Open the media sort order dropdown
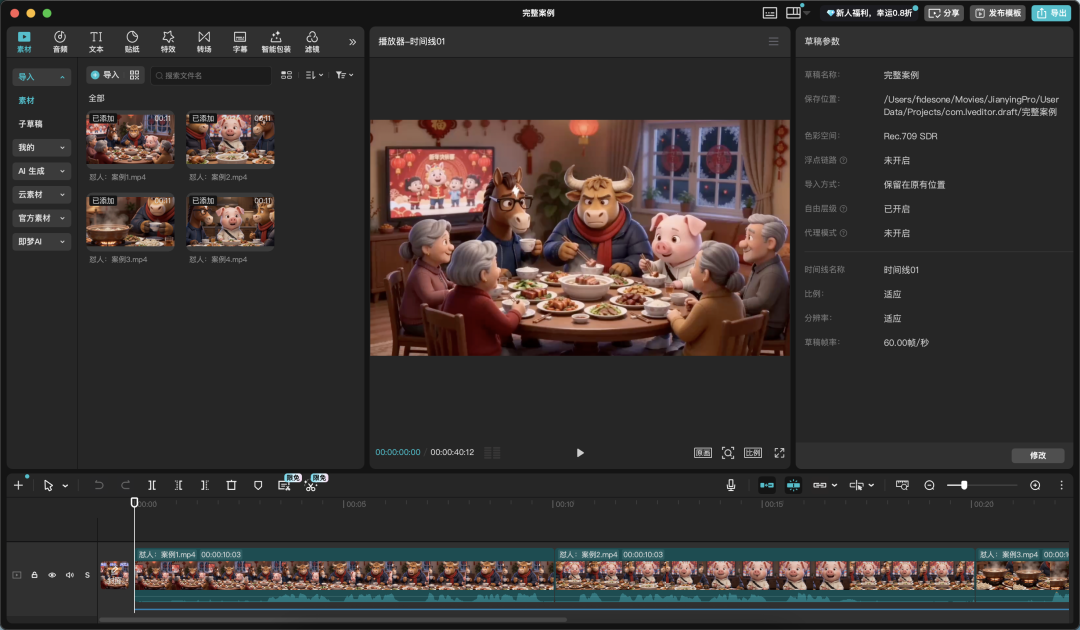1080x630 pixels. click(314, 75)
